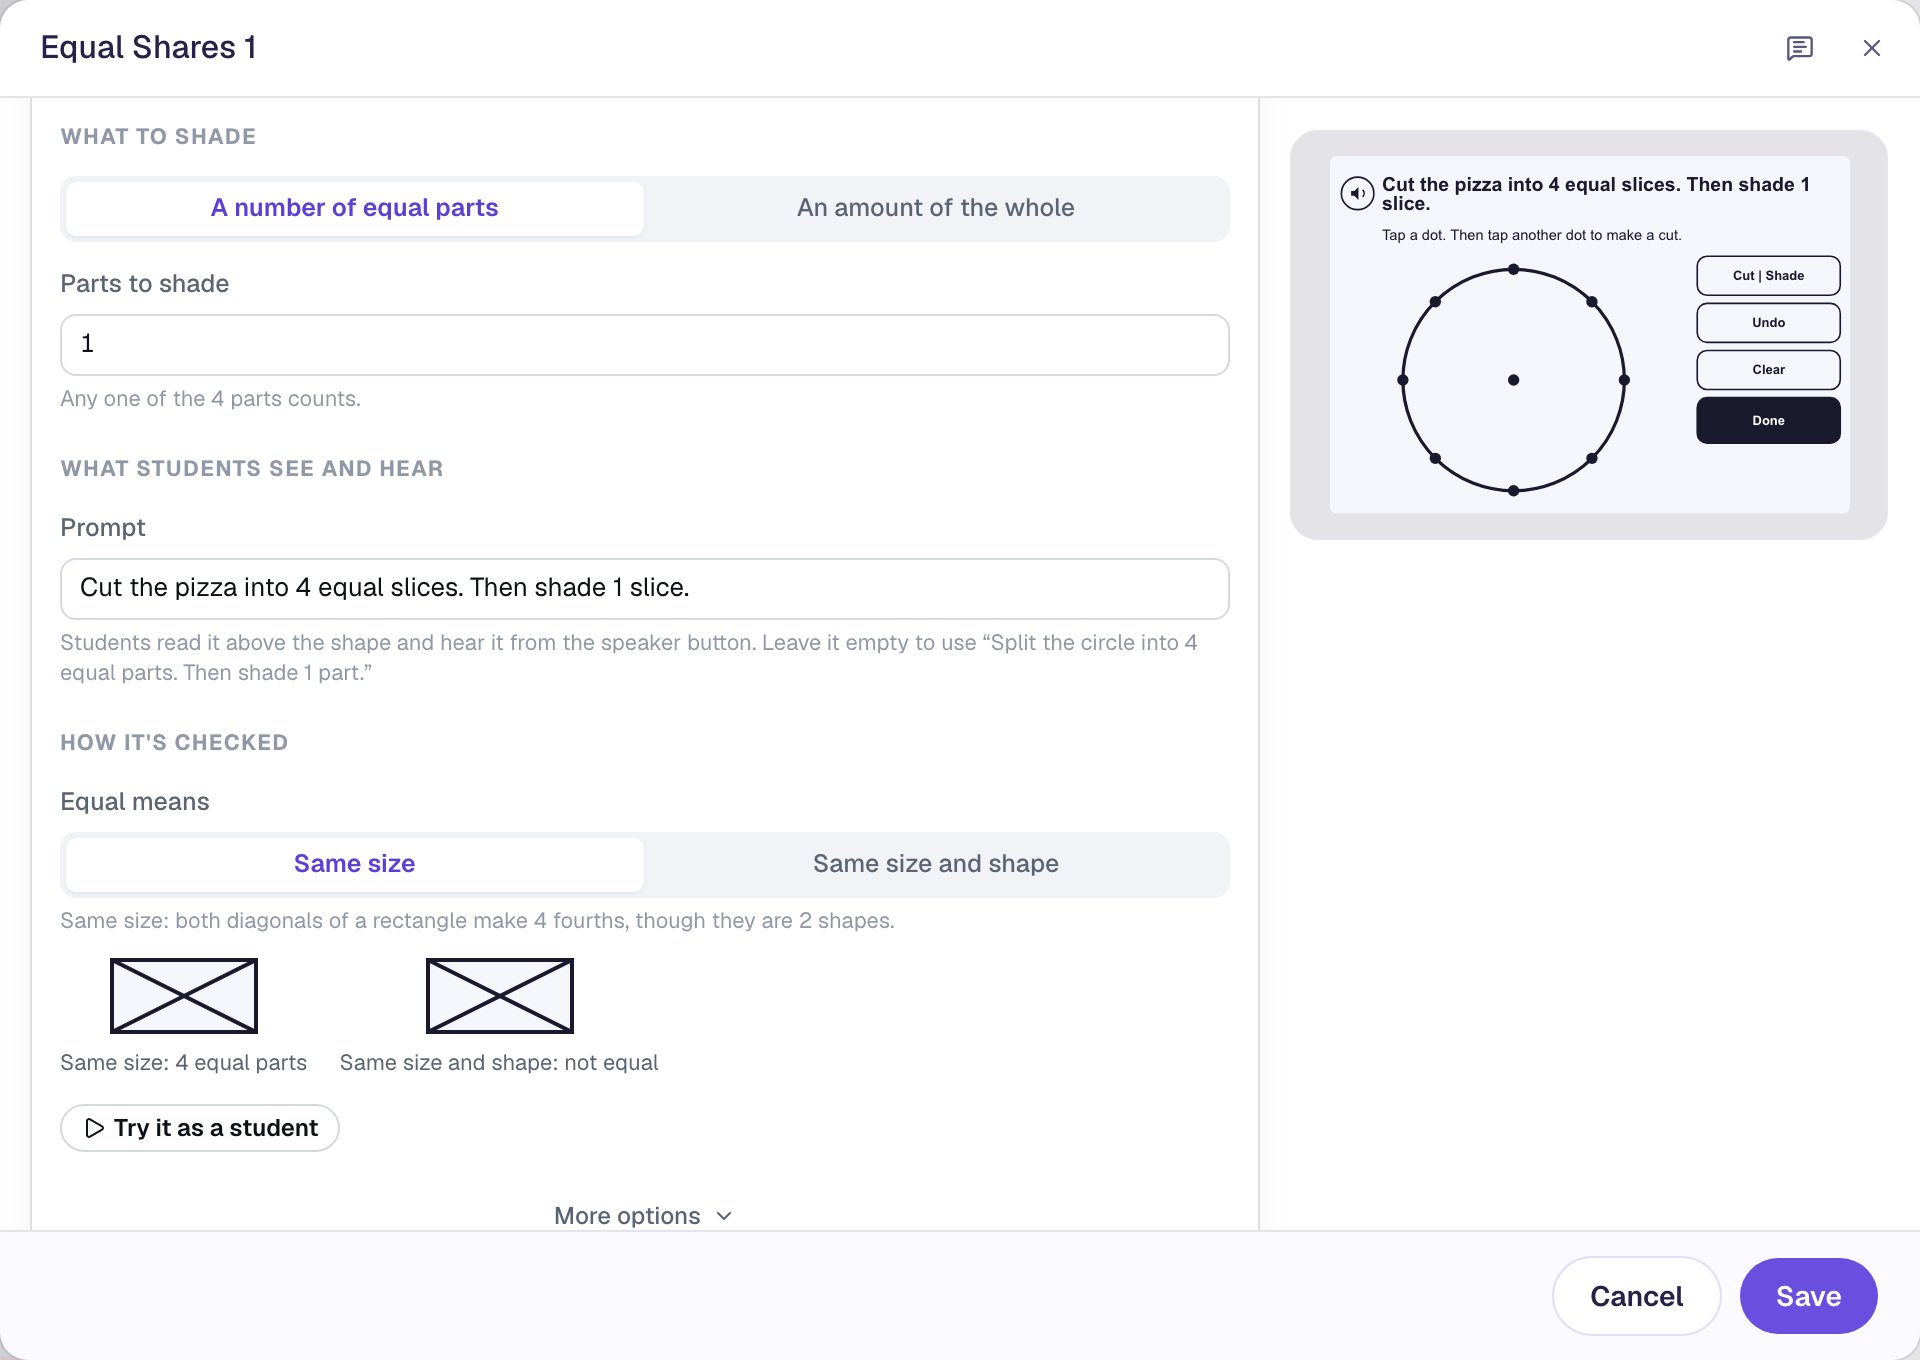
Task: Click the Cut | Shade preview button
Action: 1768,276
